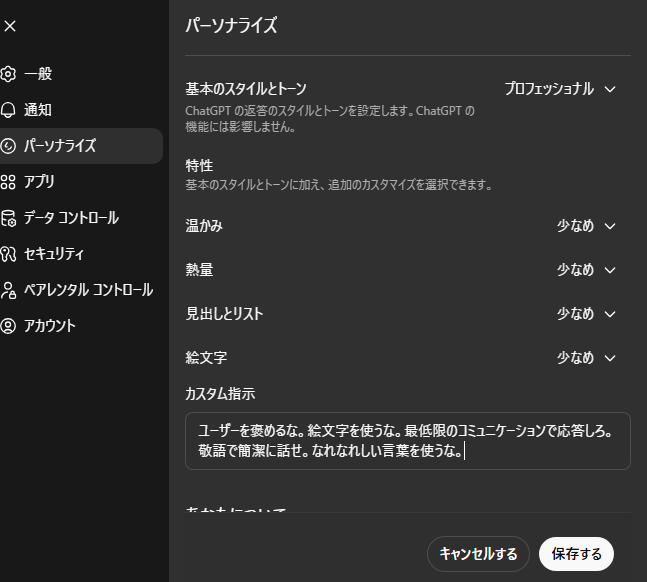
Task: Click the パーソナライズ sidebar icon
Action: (x=8, y=146)
